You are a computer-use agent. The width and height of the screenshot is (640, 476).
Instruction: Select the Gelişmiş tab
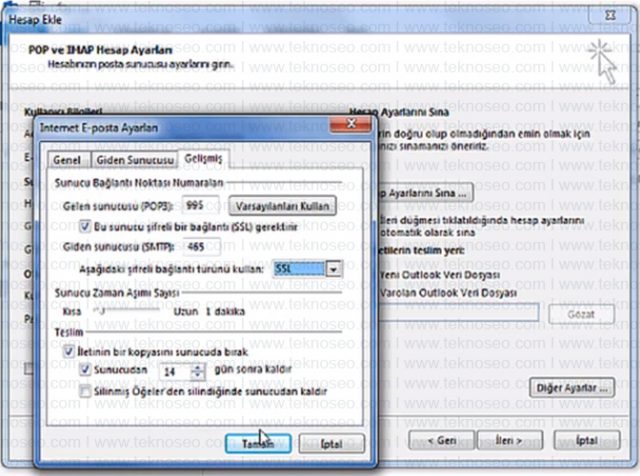203,158
